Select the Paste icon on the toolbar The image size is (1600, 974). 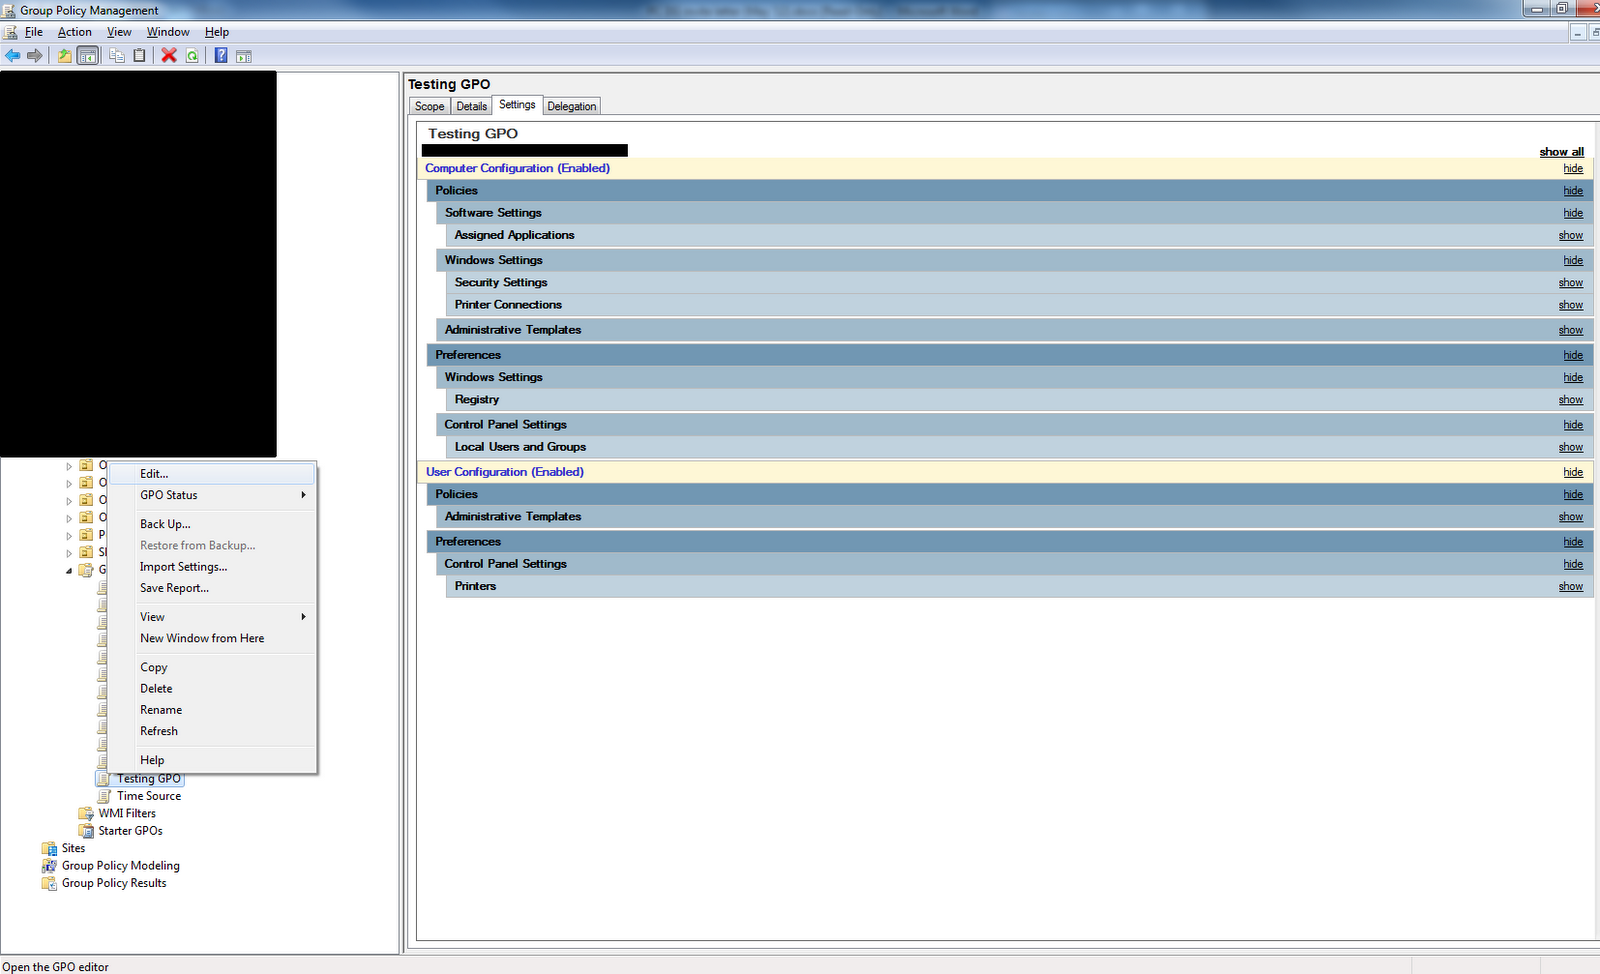[x=138, y=55]
